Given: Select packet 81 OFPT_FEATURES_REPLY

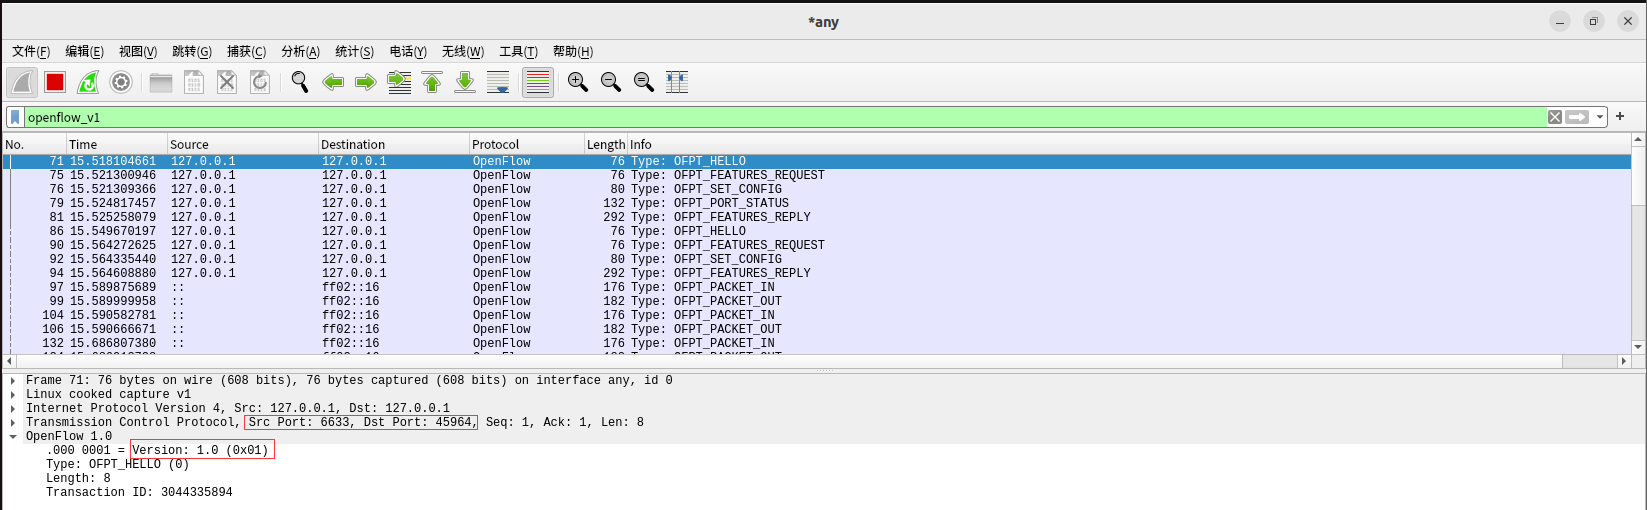Looking at the screenshot, I should [x=817, y=217].
